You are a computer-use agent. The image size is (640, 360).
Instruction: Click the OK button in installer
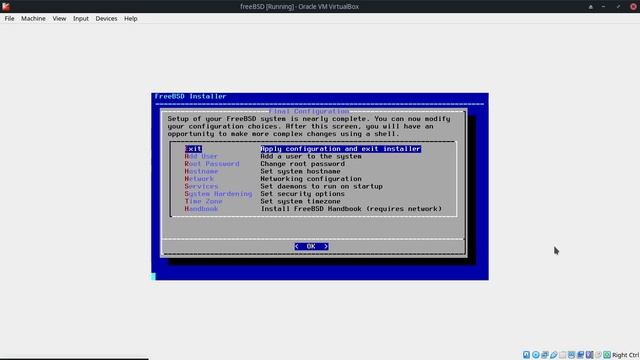click(x=311, y=246)
